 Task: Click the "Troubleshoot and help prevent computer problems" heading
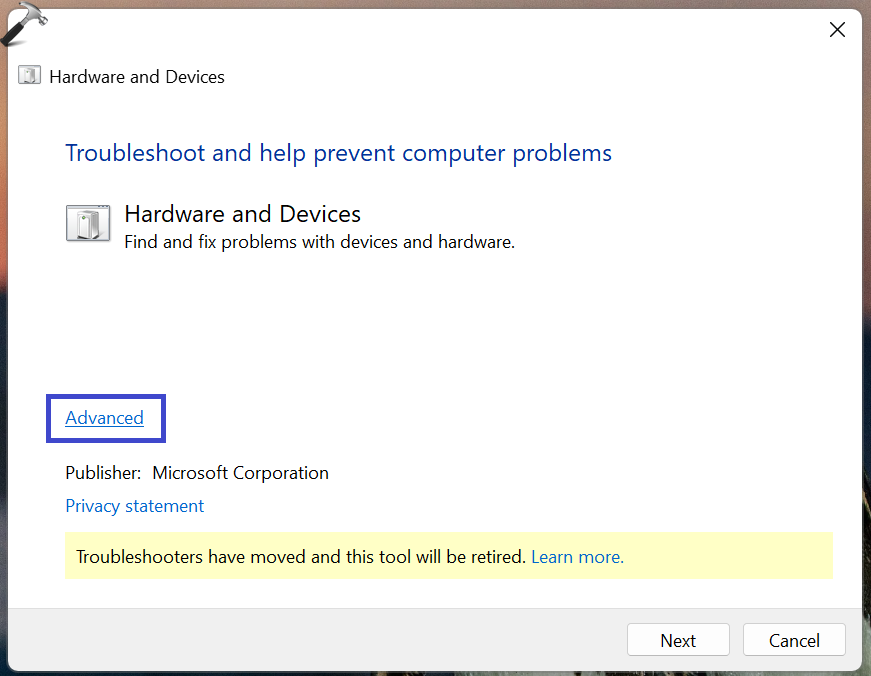pos(338,153)
